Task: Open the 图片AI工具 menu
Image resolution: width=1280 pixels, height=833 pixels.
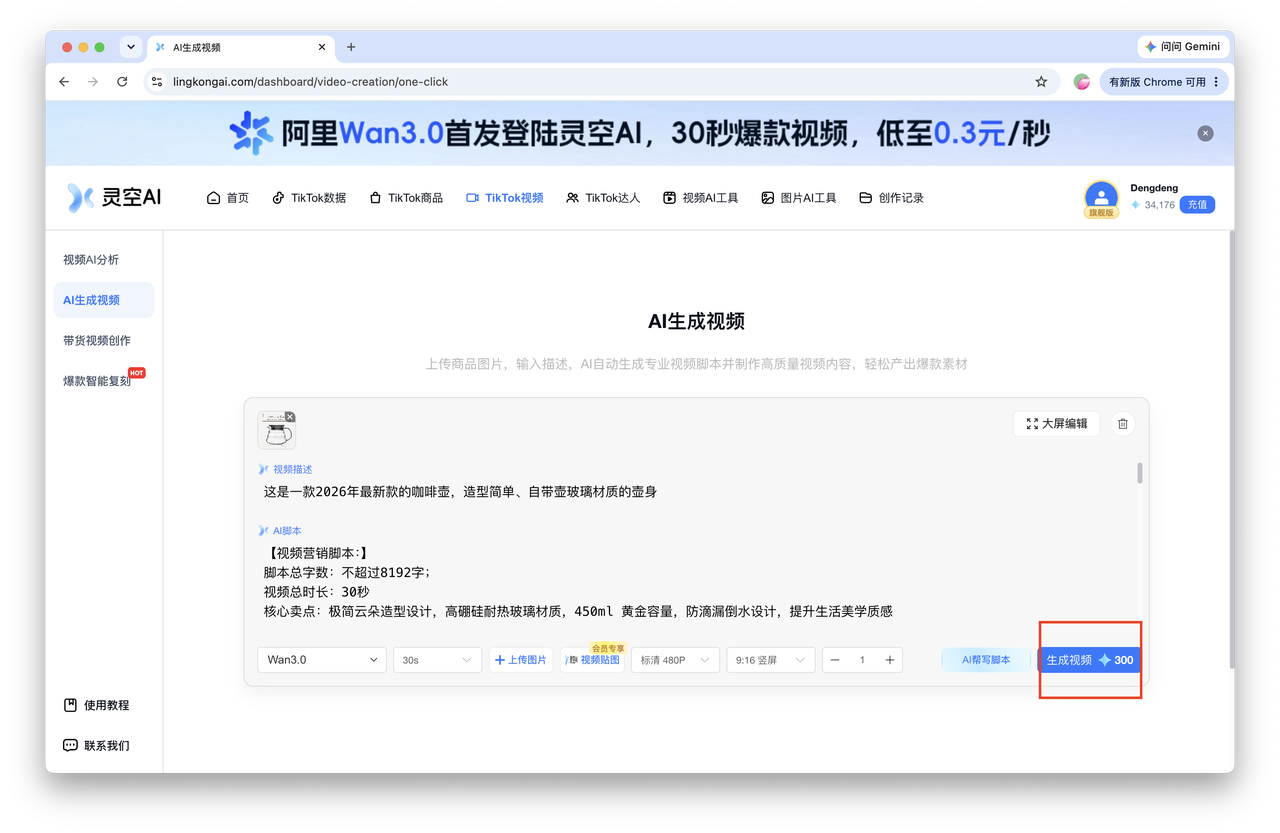Action: click(x=799, y=198)
